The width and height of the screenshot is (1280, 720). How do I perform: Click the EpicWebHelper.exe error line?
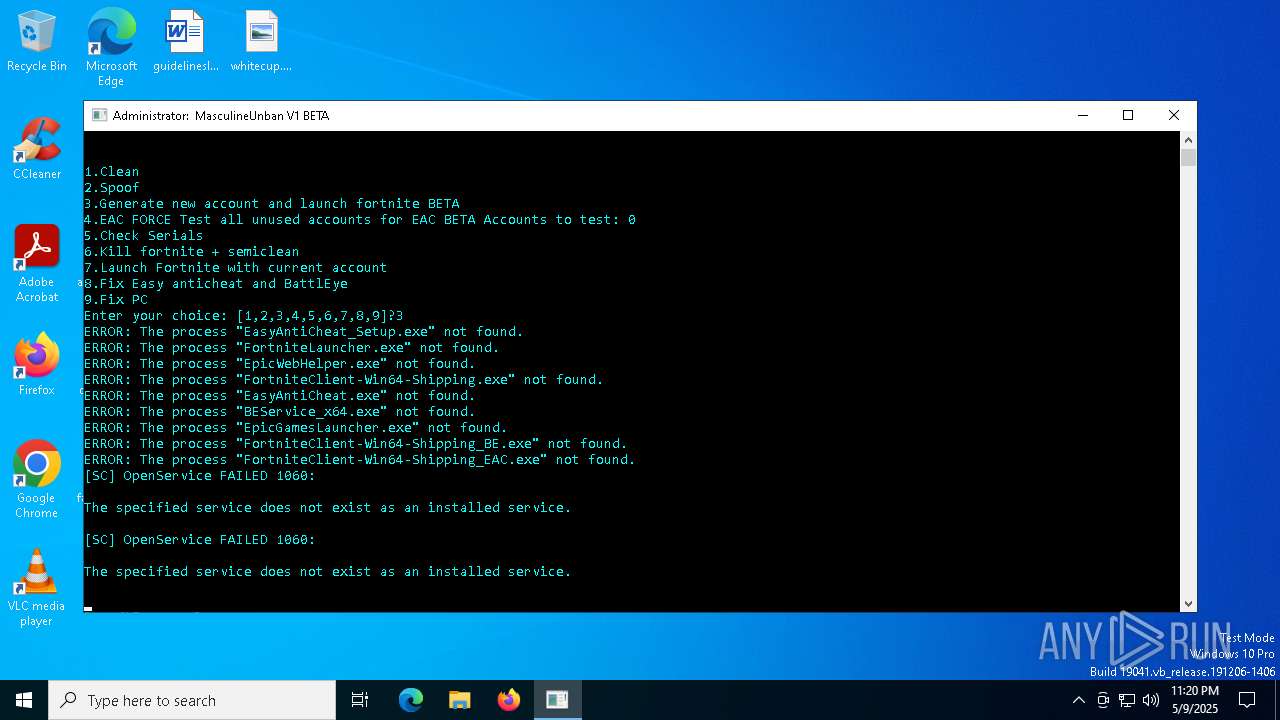pyautogui.click(x=280, y=364)
